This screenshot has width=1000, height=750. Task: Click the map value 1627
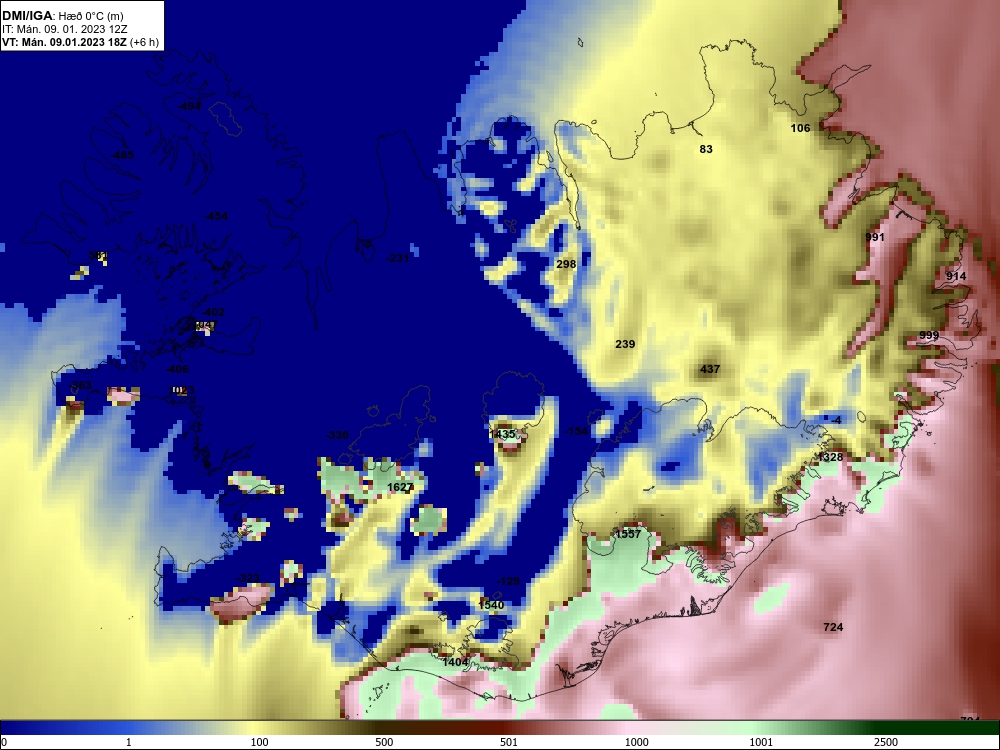click(401, 487)
